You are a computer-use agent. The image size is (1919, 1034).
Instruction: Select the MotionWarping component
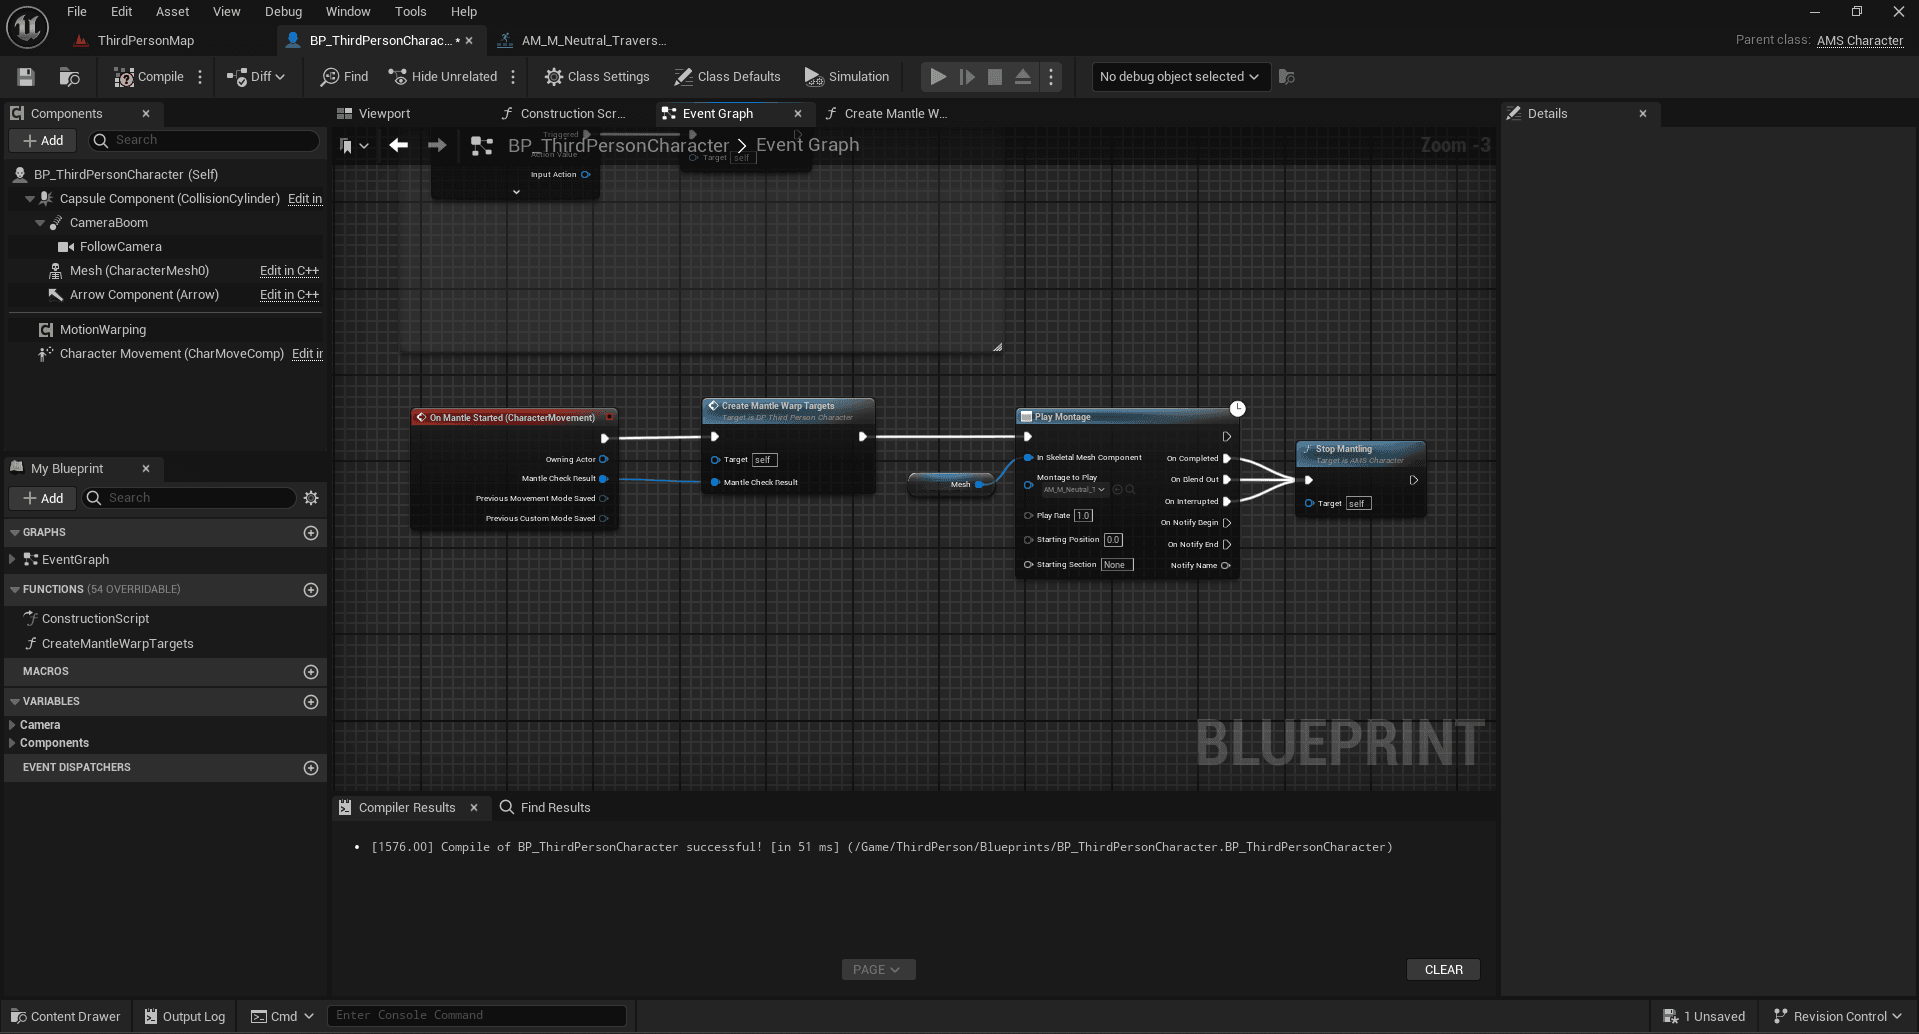point(103,330)
